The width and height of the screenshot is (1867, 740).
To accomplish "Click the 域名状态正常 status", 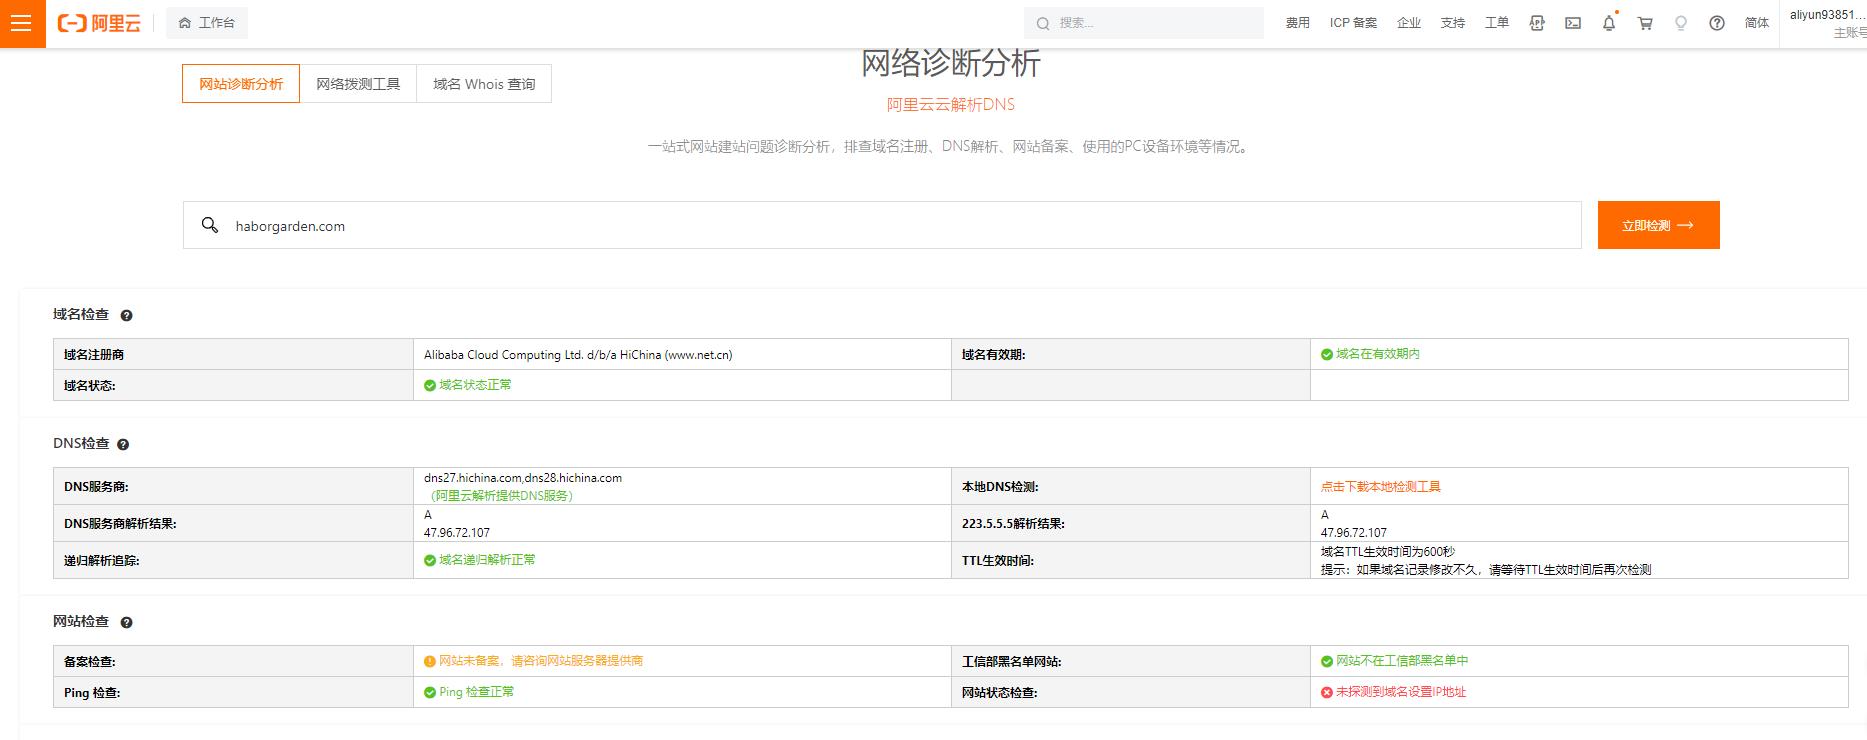I will tap(468, 385).
